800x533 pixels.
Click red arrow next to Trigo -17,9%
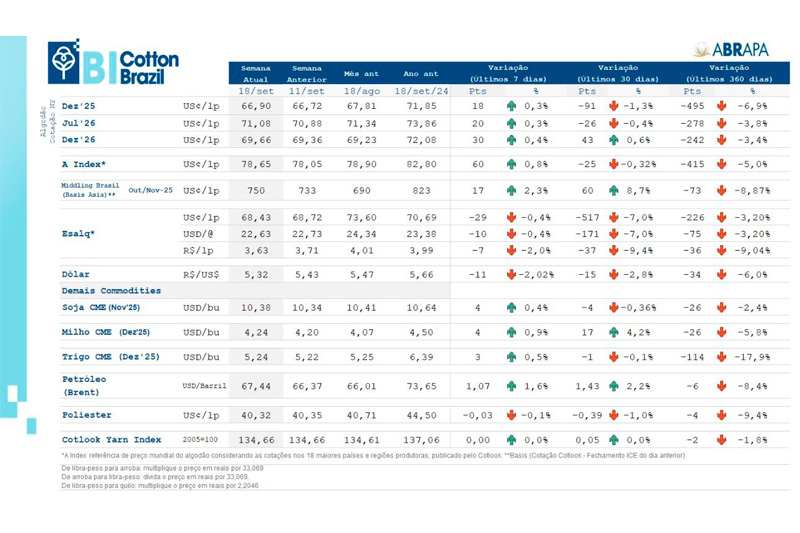pos(721,356)
